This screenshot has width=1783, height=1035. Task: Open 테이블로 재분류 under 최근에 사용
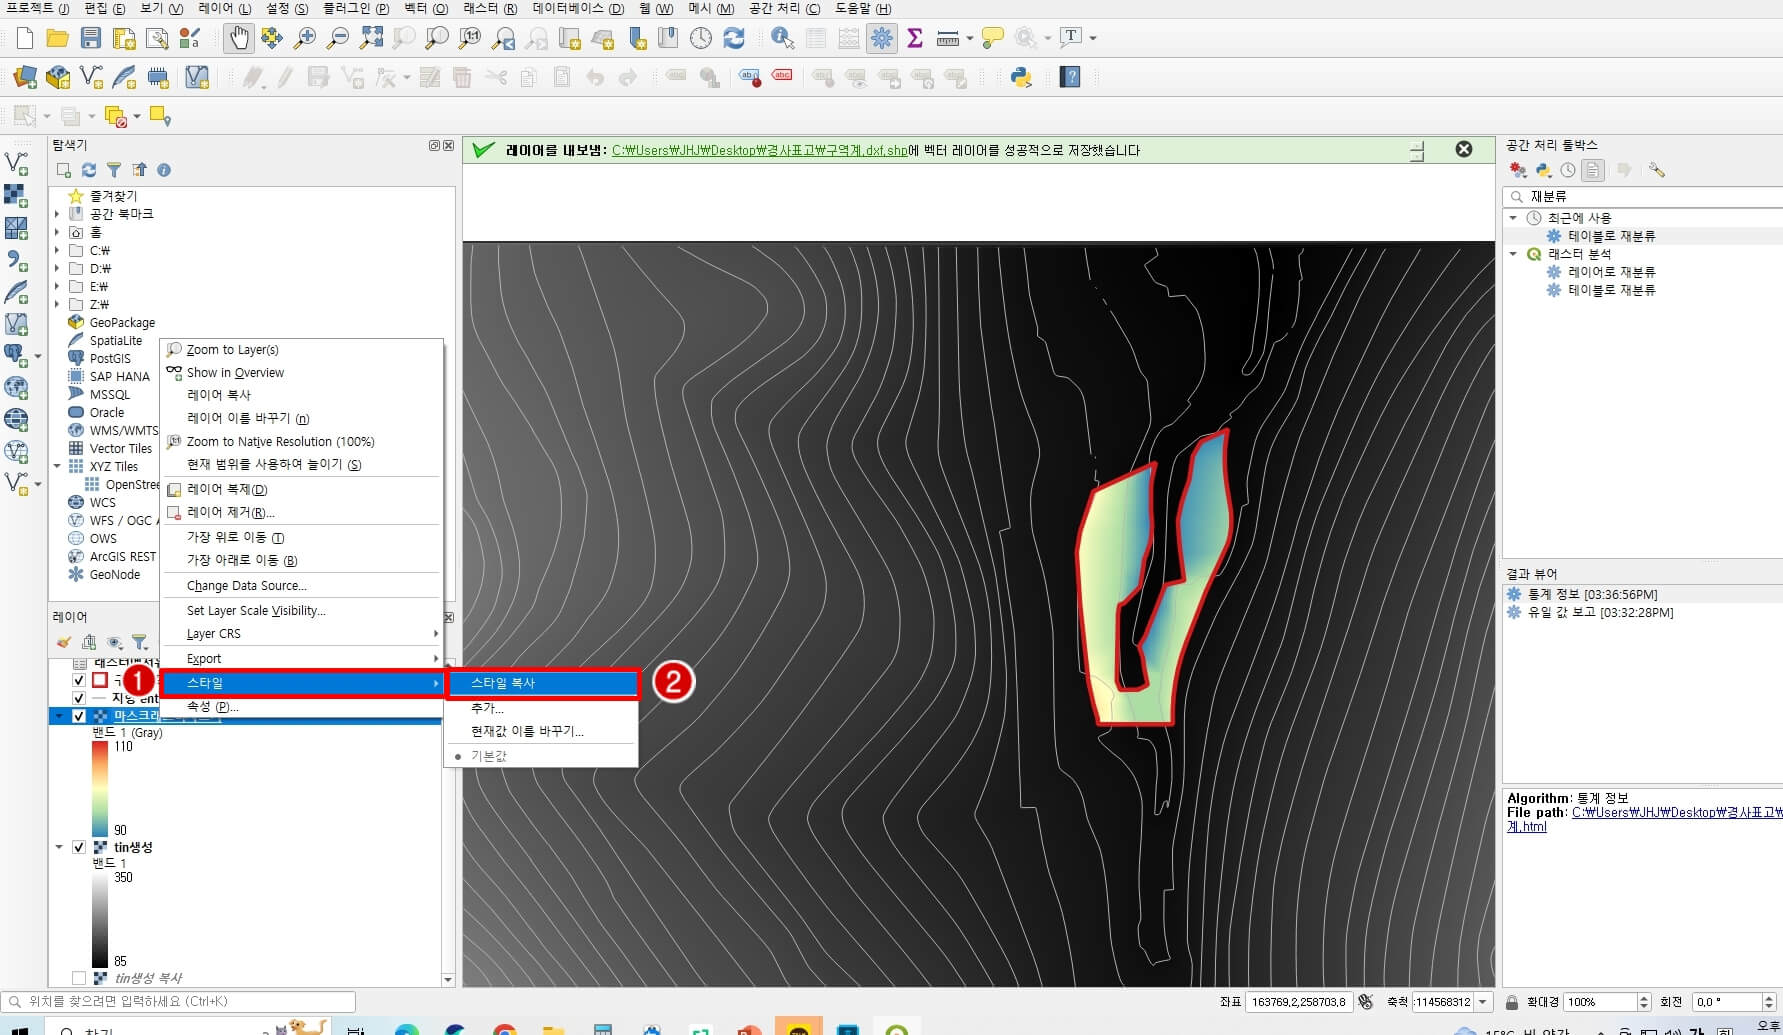(x=1611, y=236)
